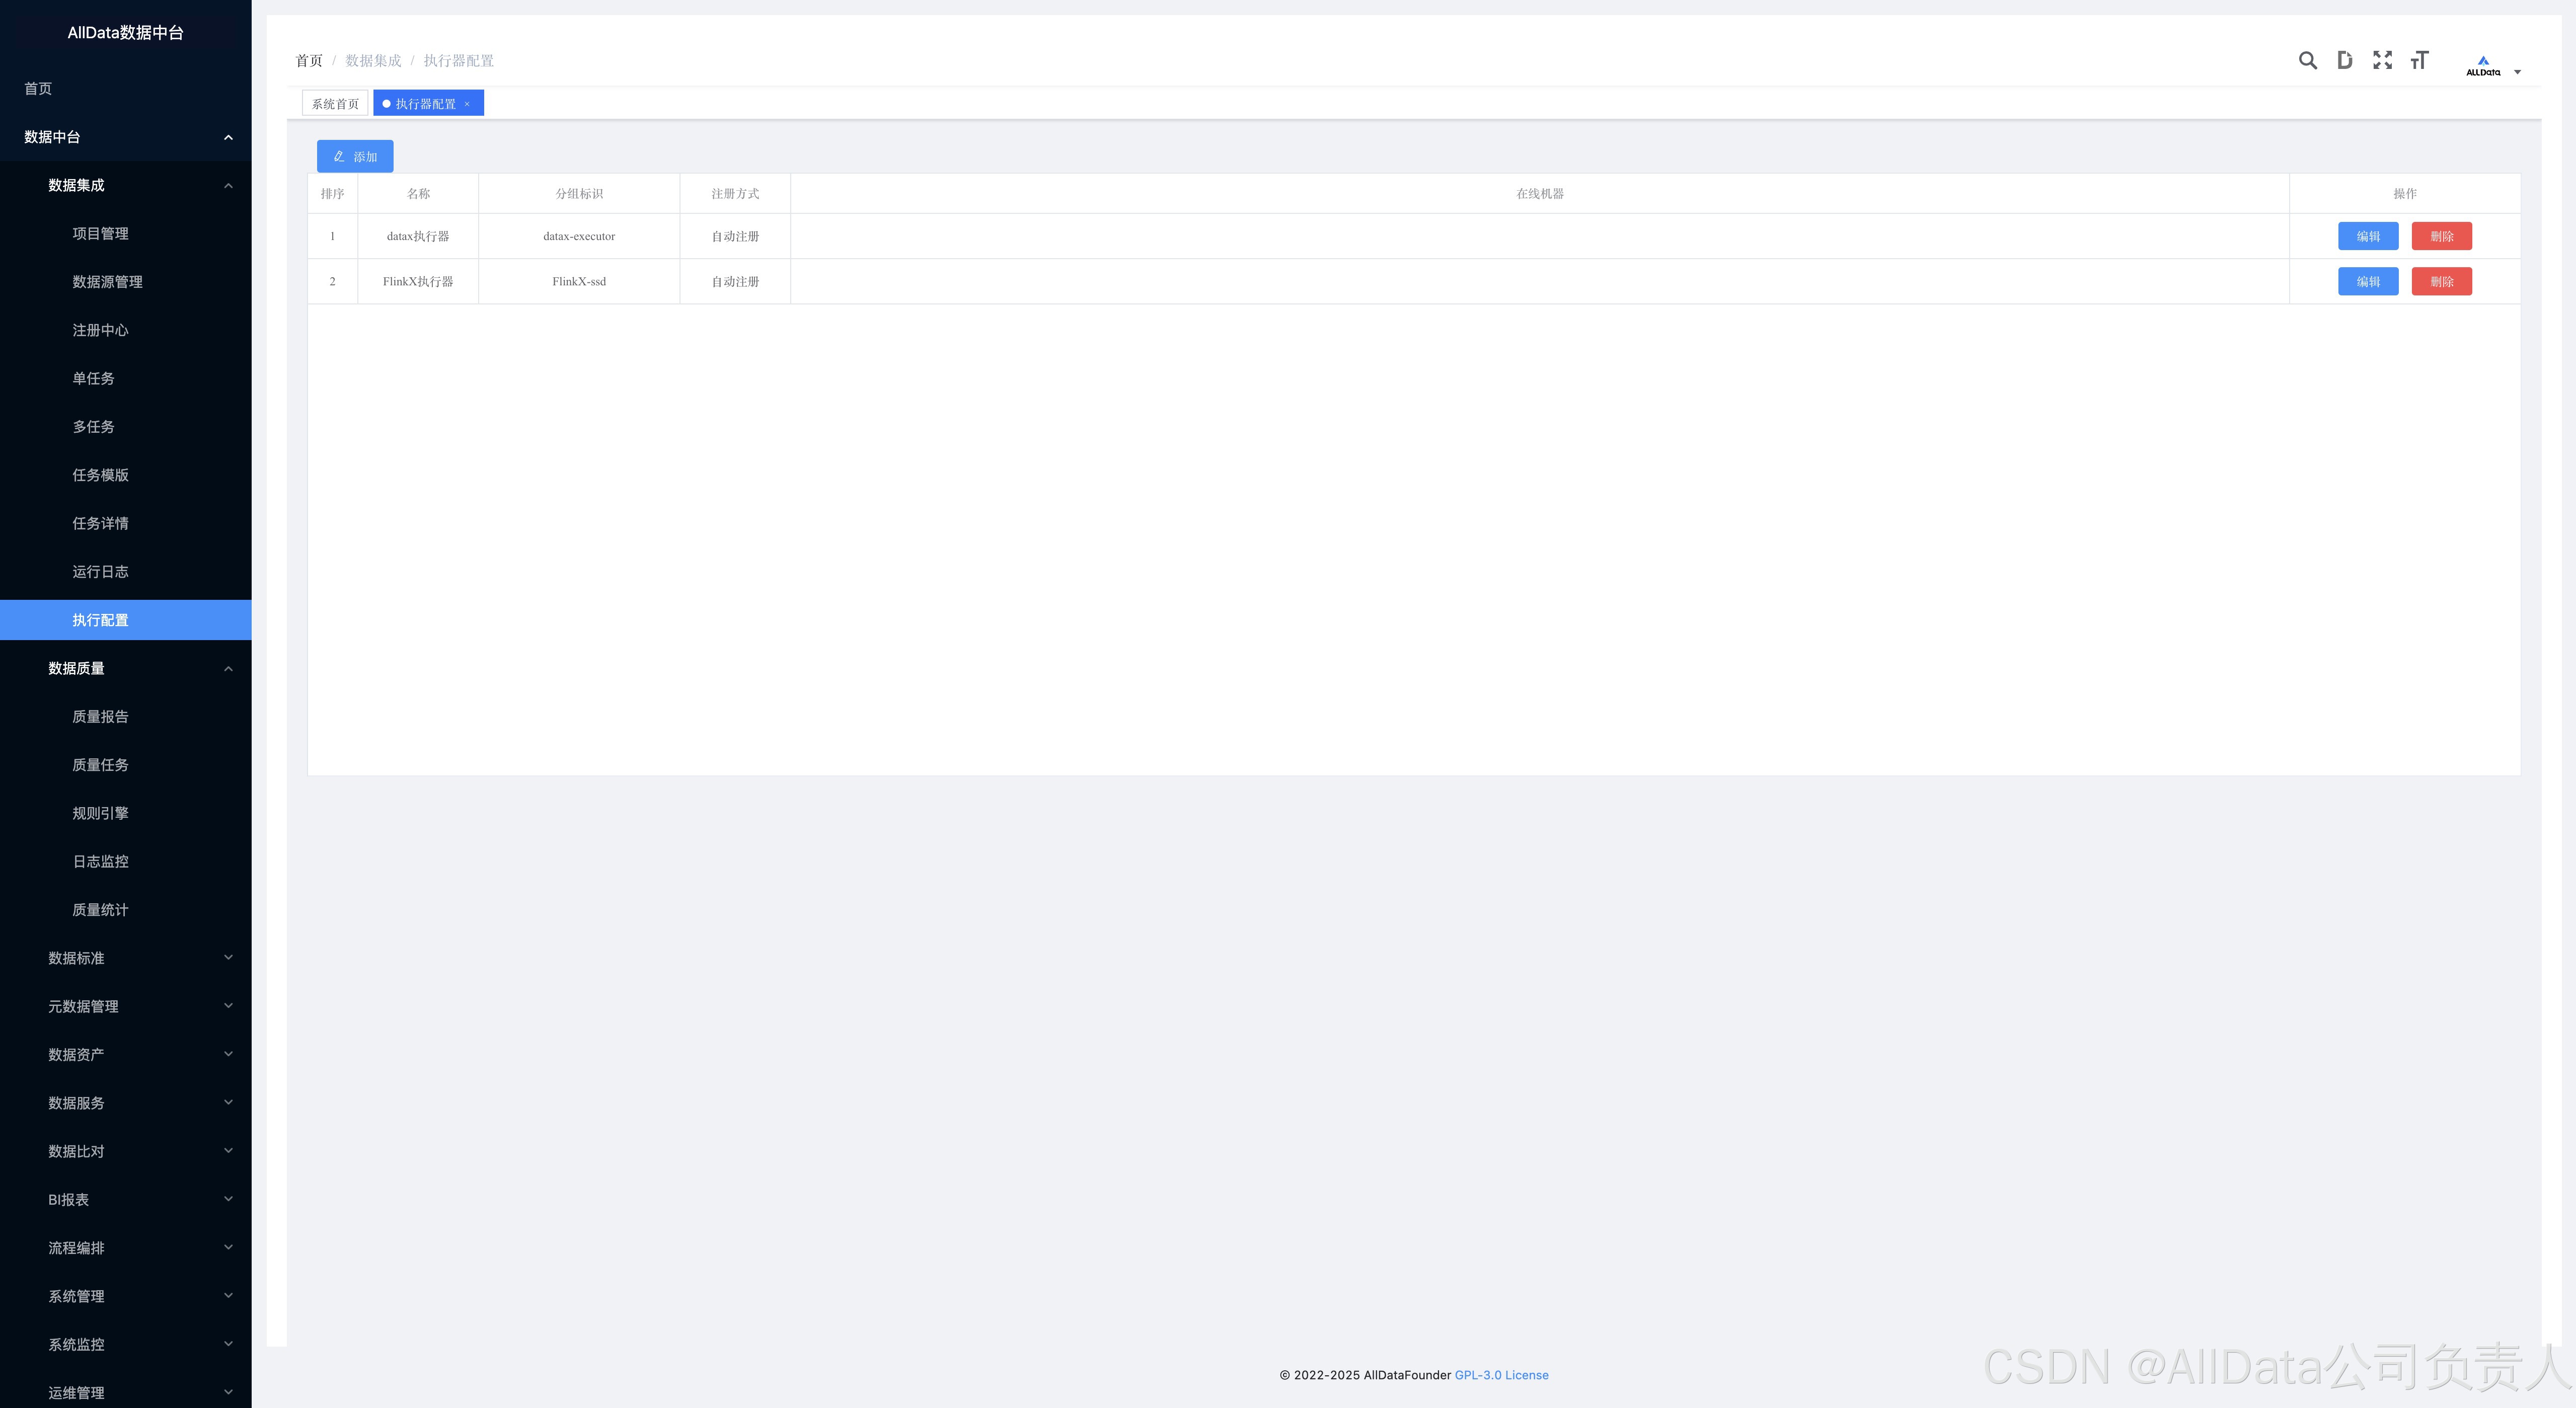Open 运行日志 in the sidebar
The image size is (2576, 1408).
point(100,572)
